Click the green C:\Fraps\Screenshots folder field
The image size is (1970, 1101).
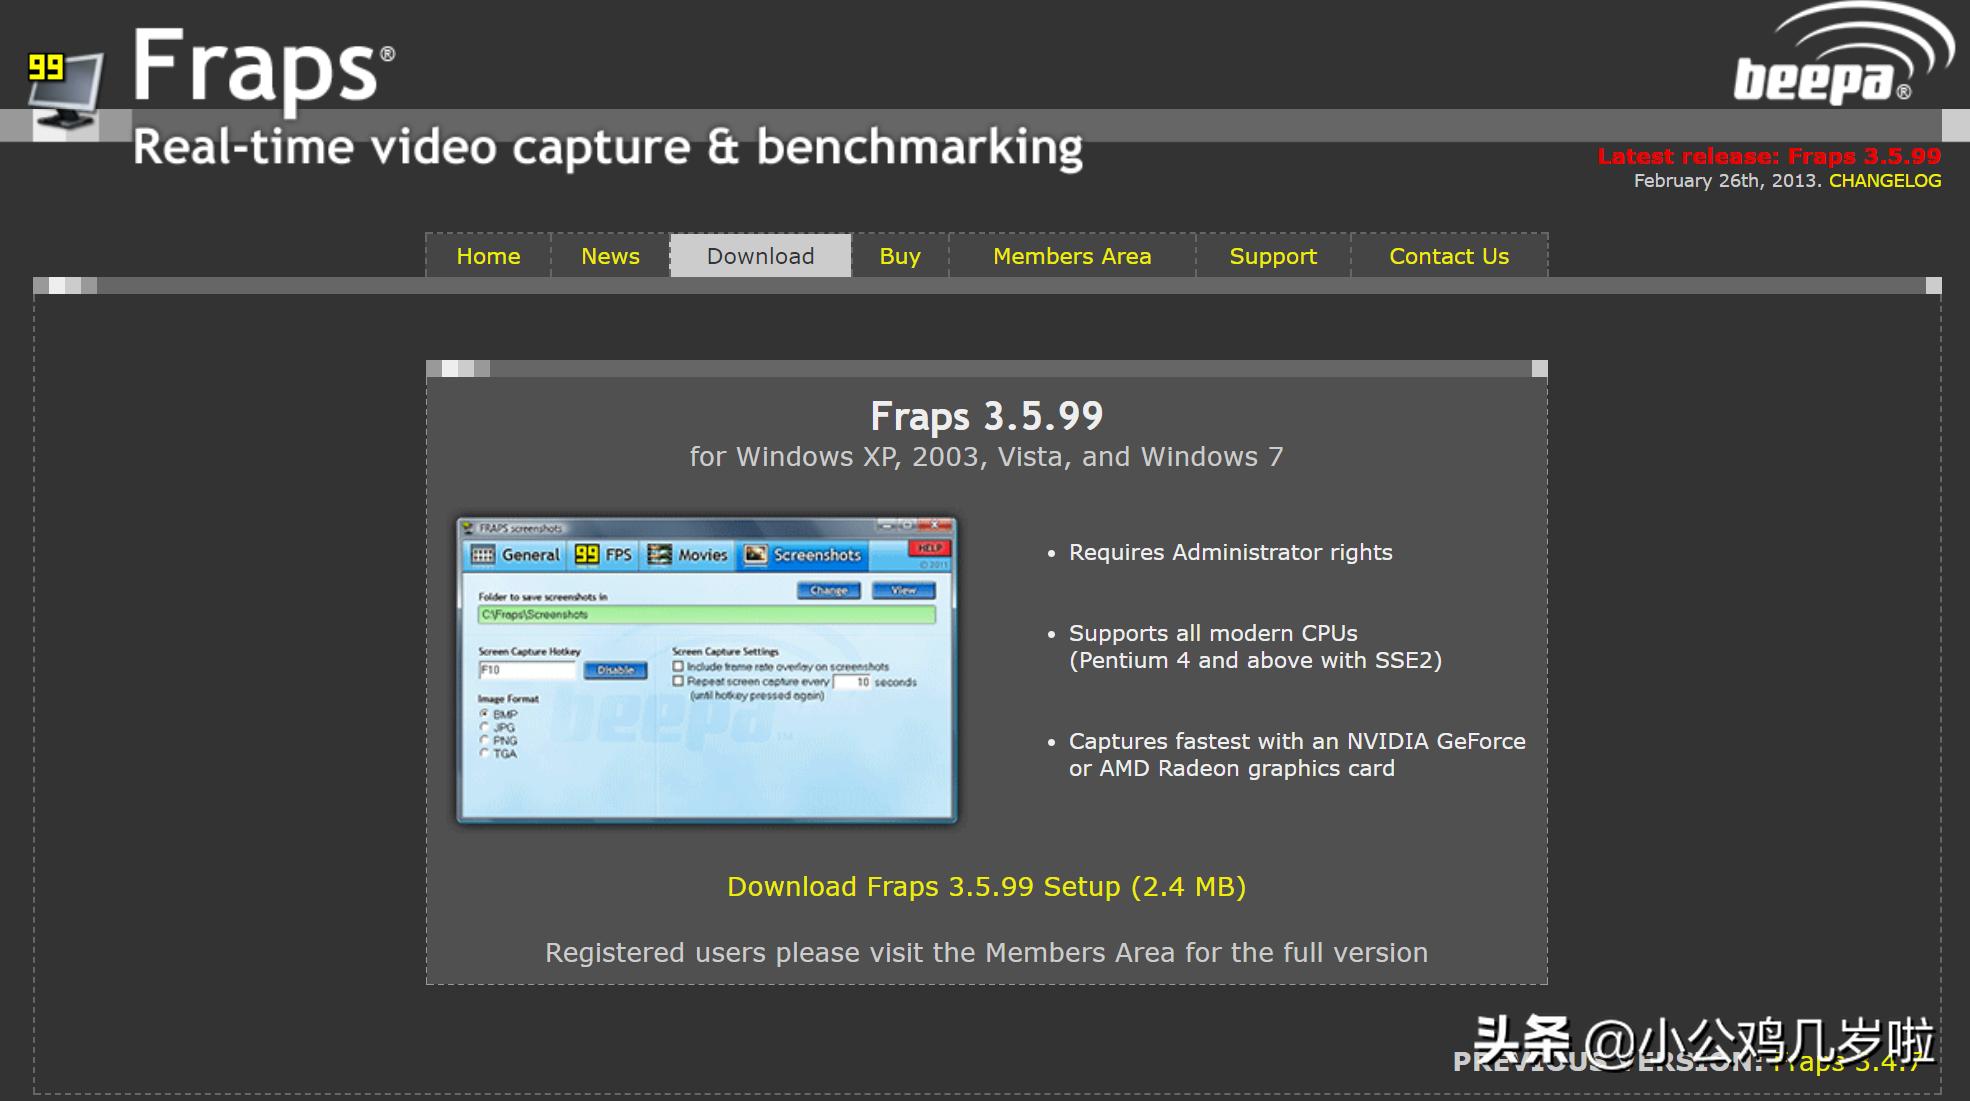point(706,615)
